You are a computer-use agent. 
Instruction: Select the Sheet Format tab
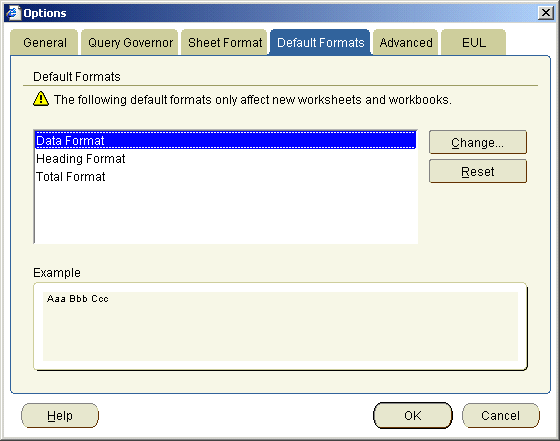225,42
